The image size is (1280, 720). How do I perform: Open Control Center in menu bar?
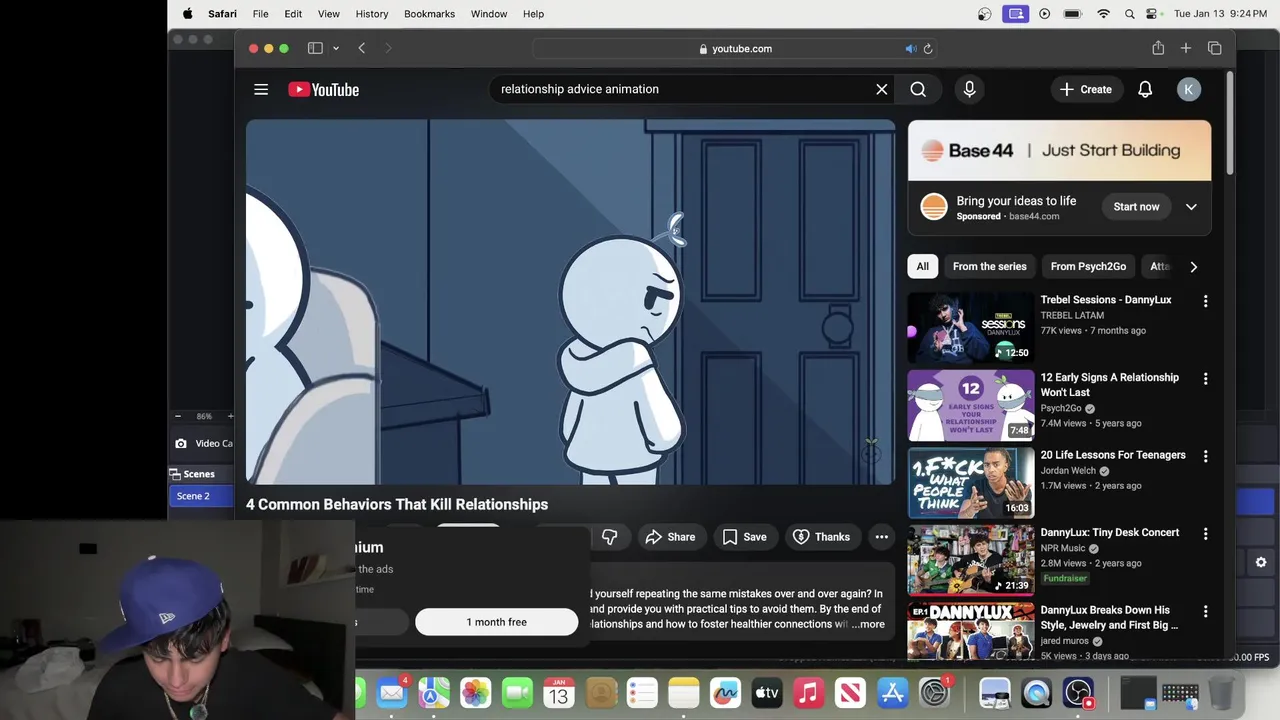1152,14
